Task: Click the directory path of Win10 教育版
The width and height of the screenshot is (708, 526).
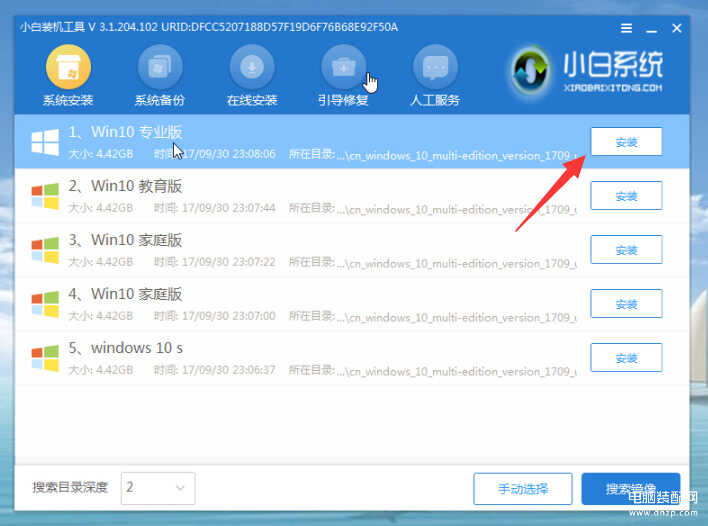Action: pos(433,209)
